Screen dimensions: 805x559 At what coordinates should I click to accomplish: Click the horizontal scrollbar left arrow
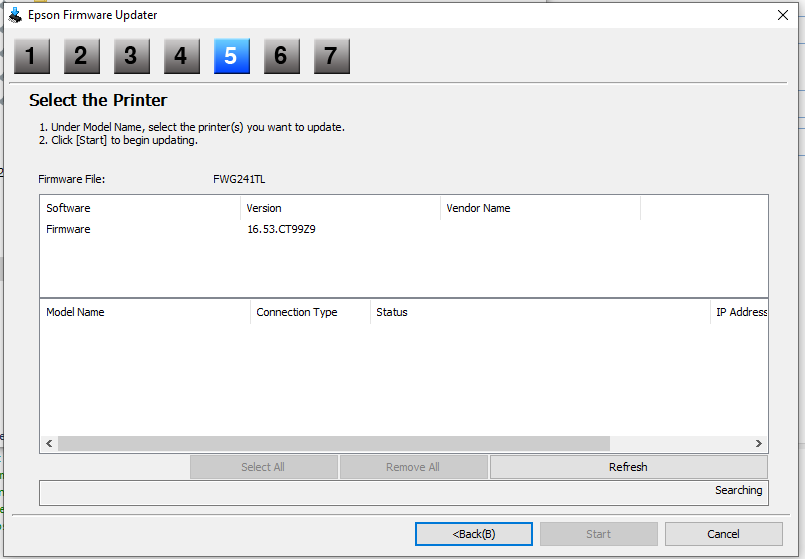pyautogui.click(x=49, y=444)
